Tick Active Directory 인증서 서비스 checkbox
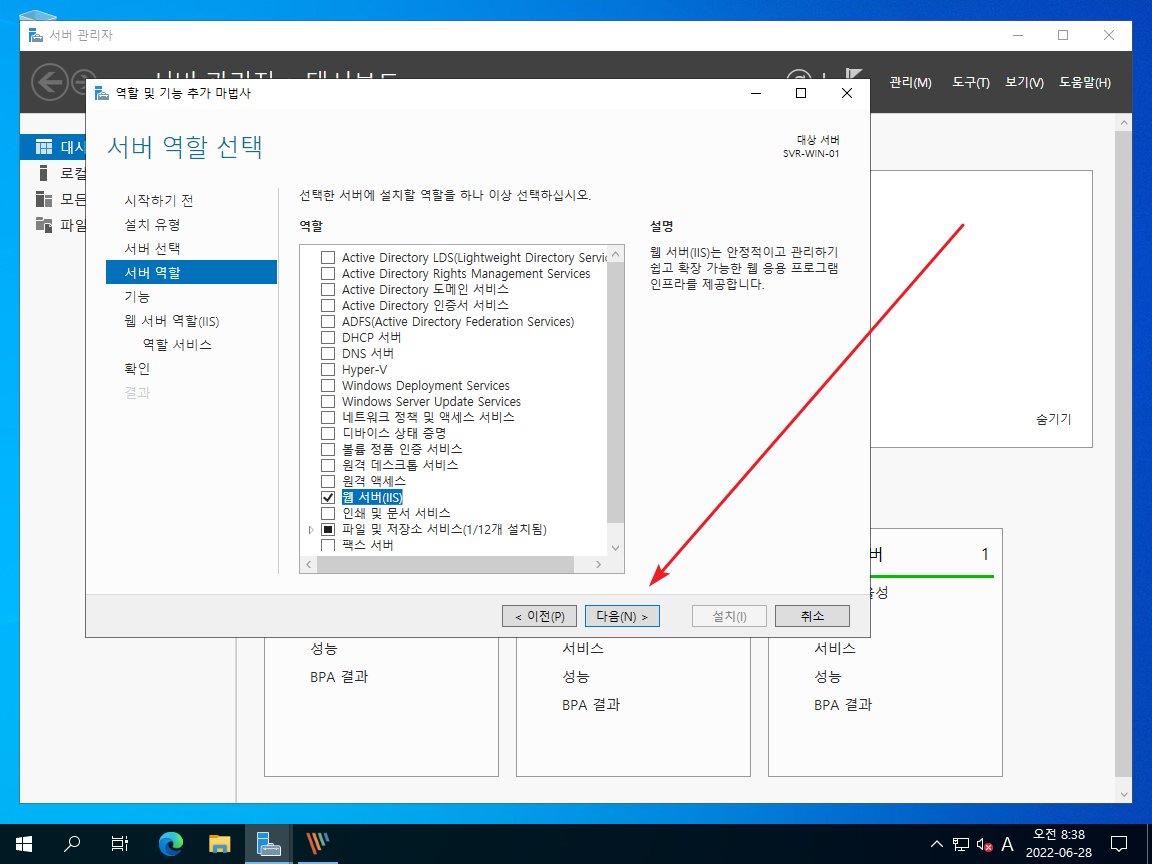The width and height of the screenshot is (1152, 864). pos(328,306)
